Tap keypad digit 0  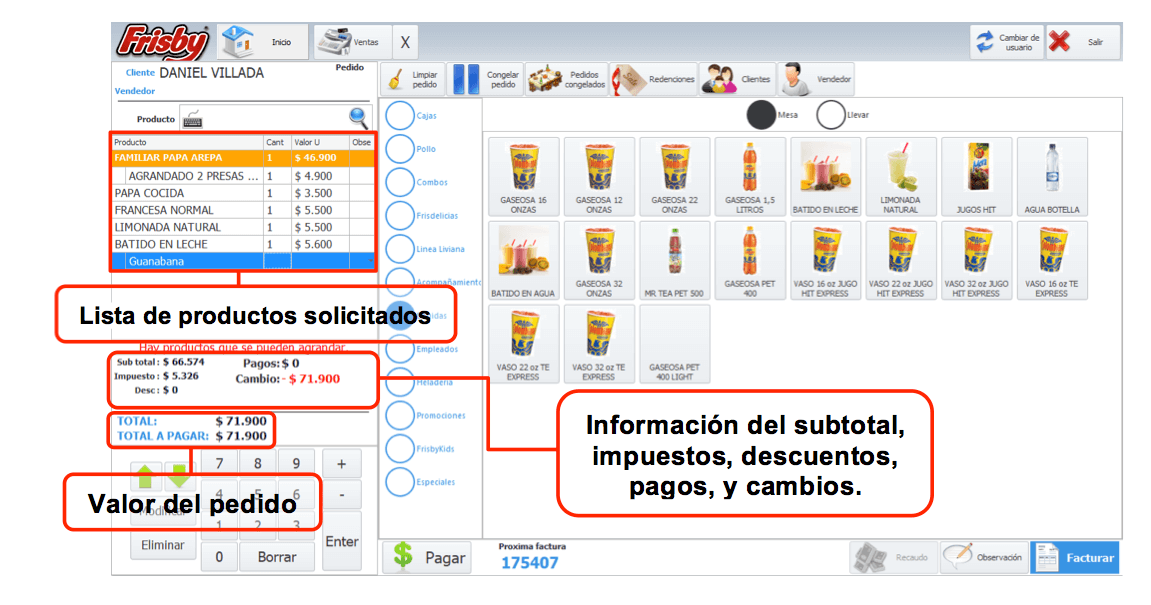(x=219, y=557)
